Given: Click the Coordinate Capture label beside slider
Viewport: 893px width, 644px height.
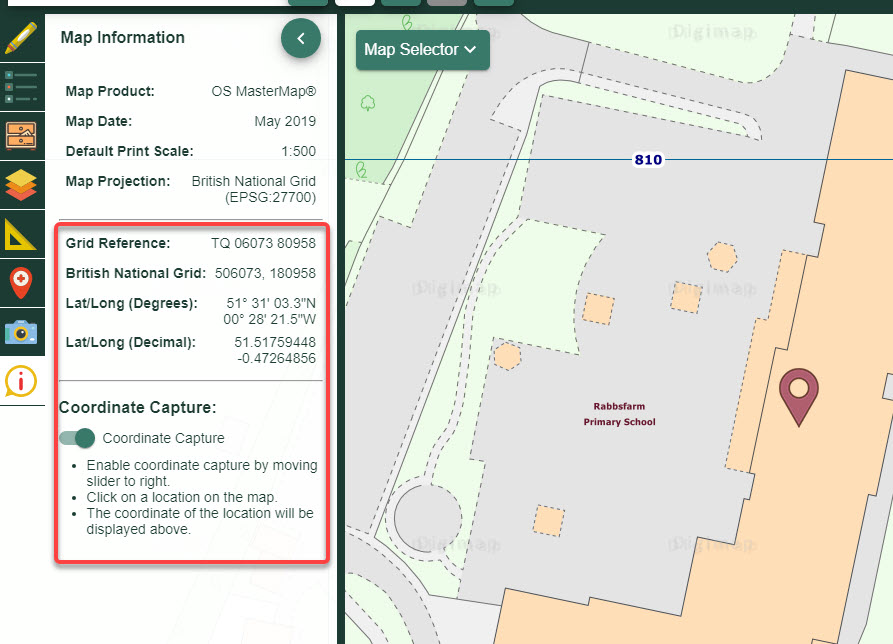Looking at the screenshot, I should [x=163, y=438].
